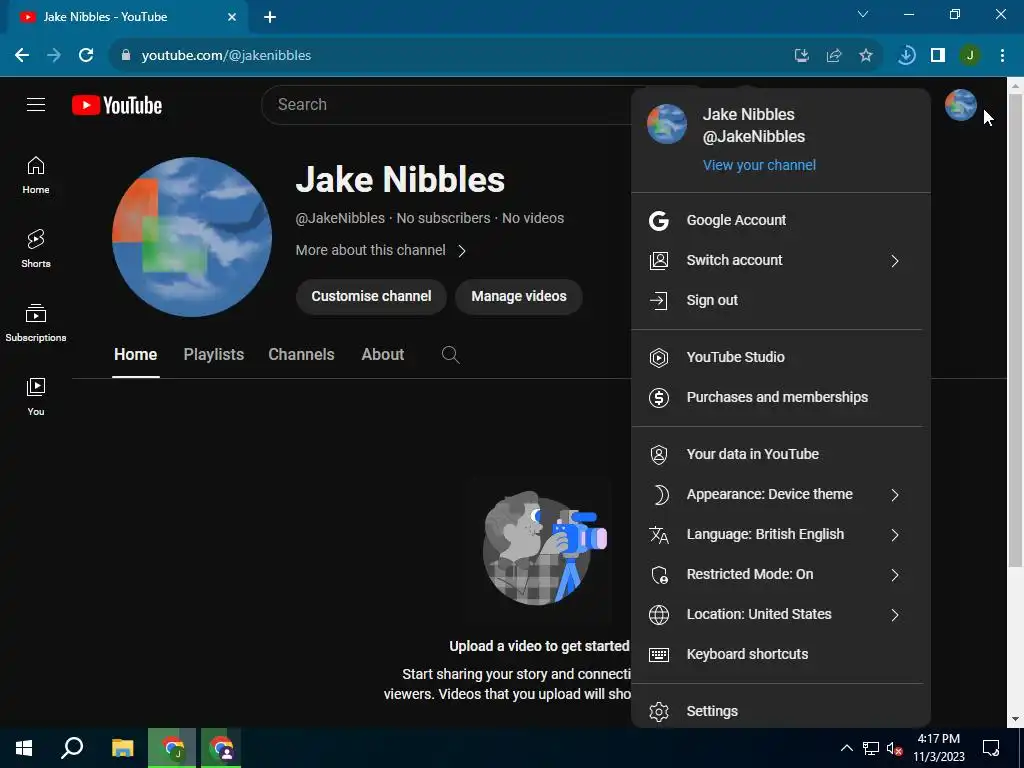Open File Explorer from the taskbar
1024x768 pixels.
(x=122, y=748)
